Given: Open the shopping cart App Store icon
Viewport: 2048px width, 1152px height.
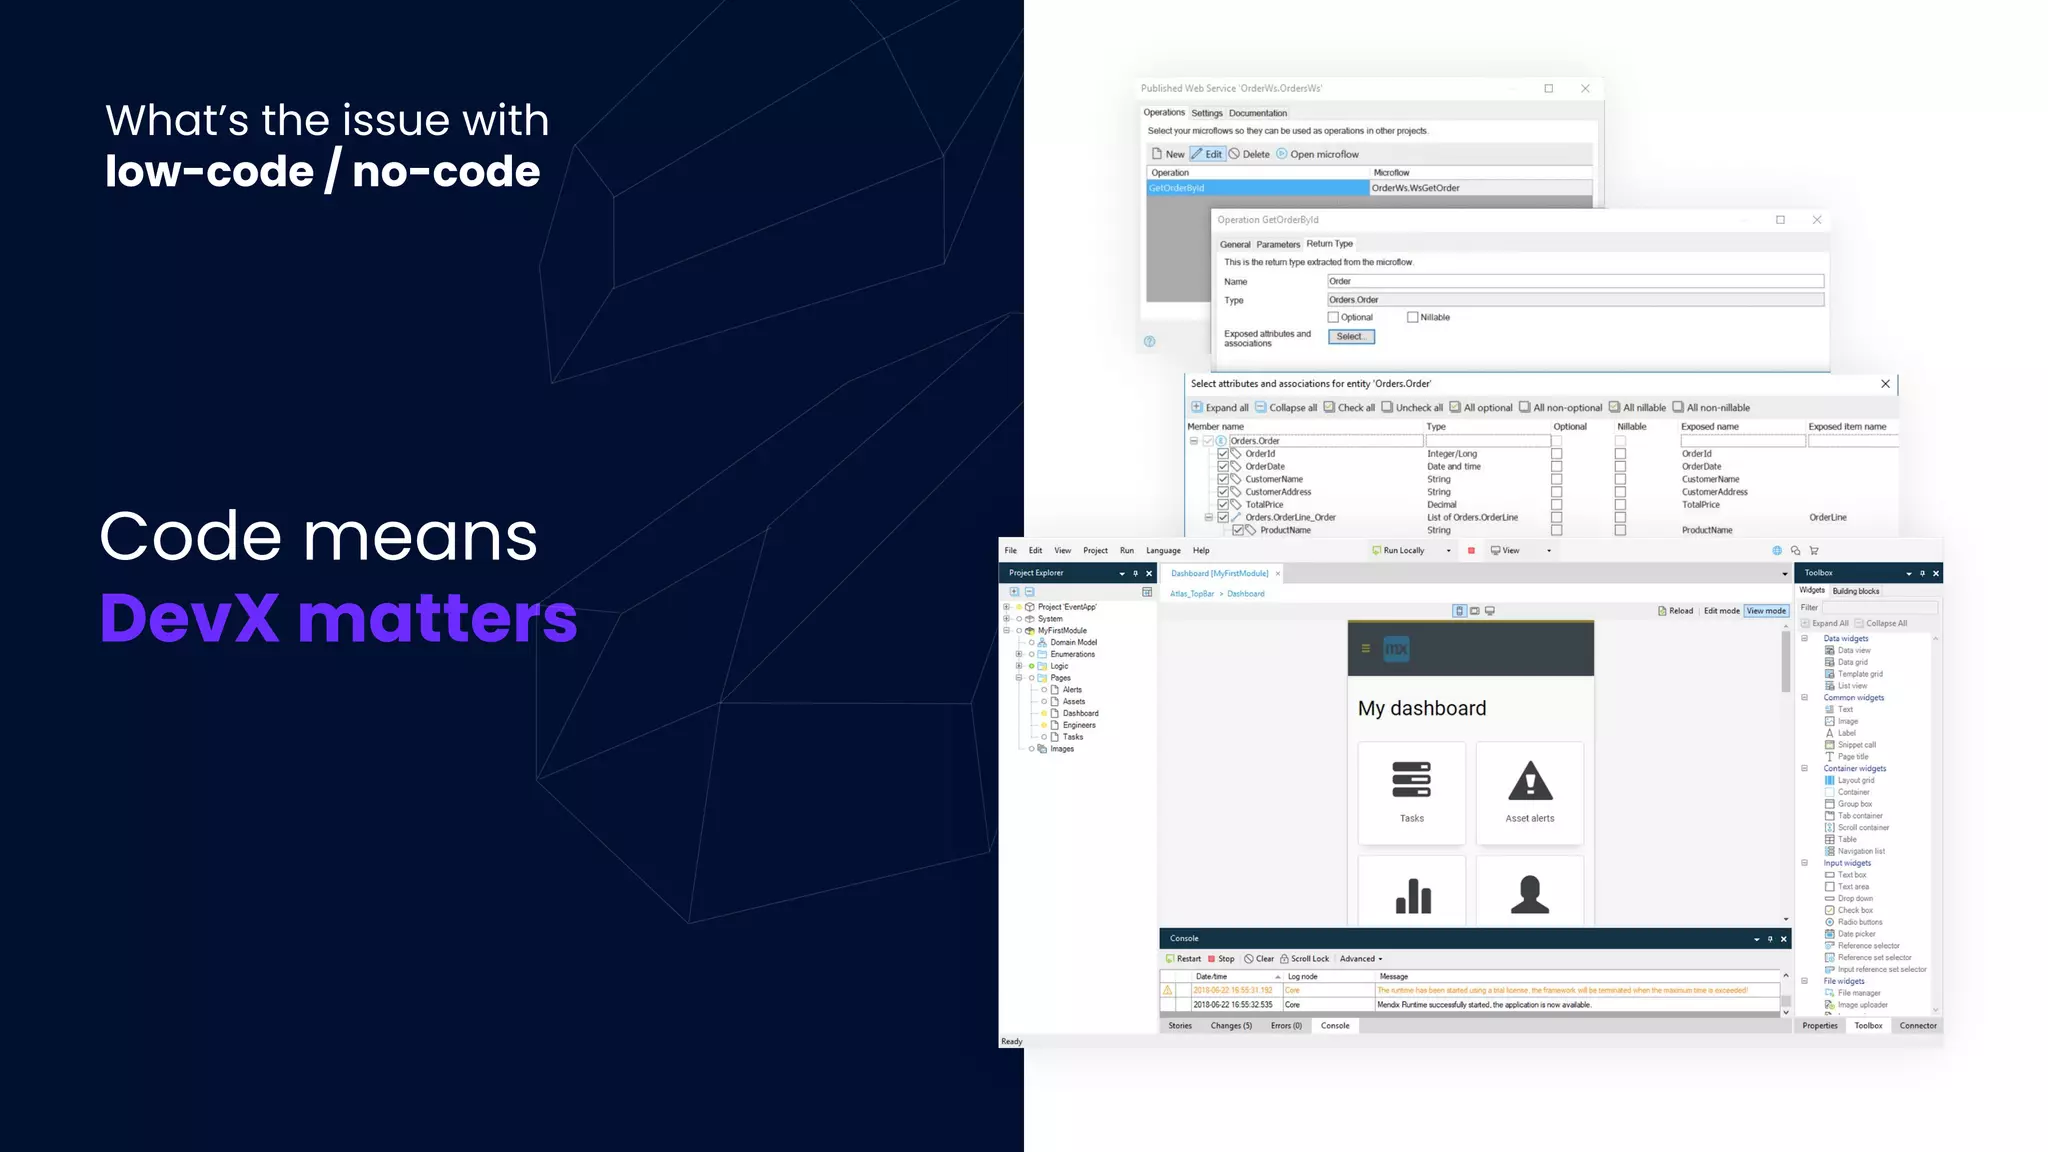Looking at the screenshot, I should pos(1814,551).
